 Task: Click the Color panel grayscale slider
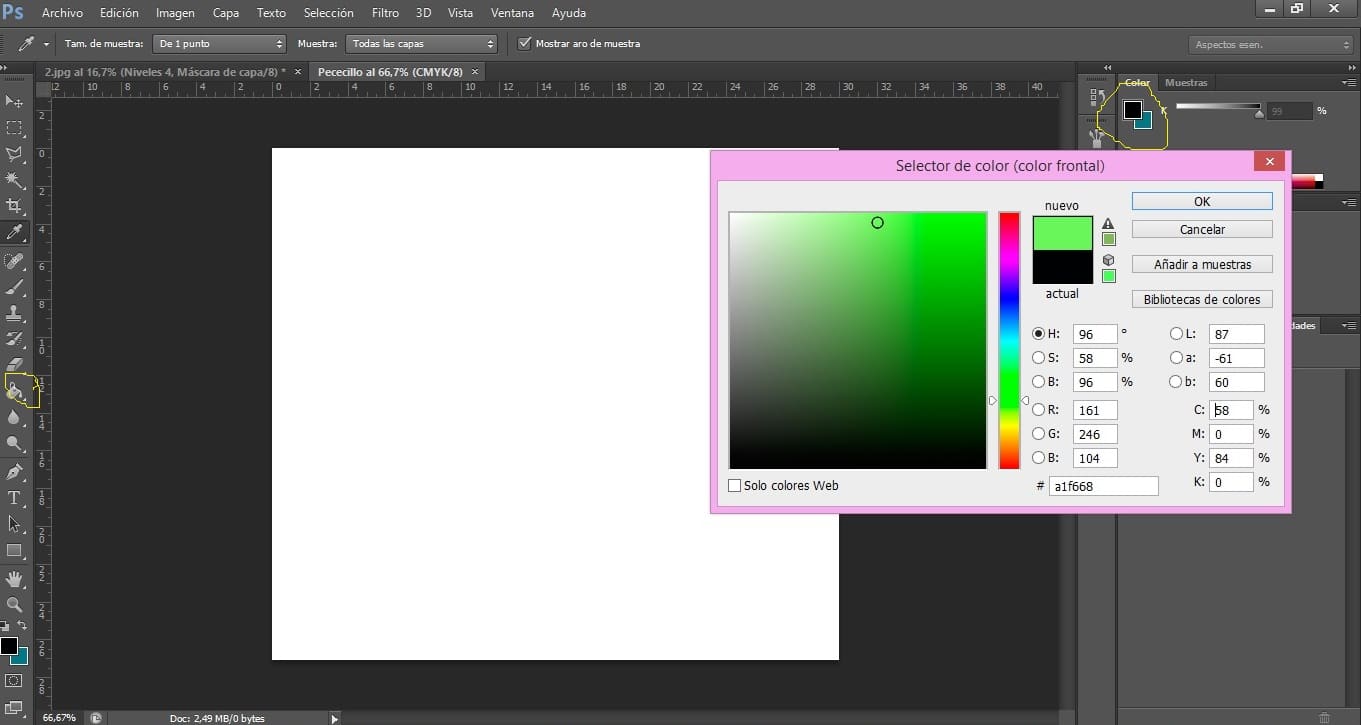pyautogui.click(x=1219, y=106)
